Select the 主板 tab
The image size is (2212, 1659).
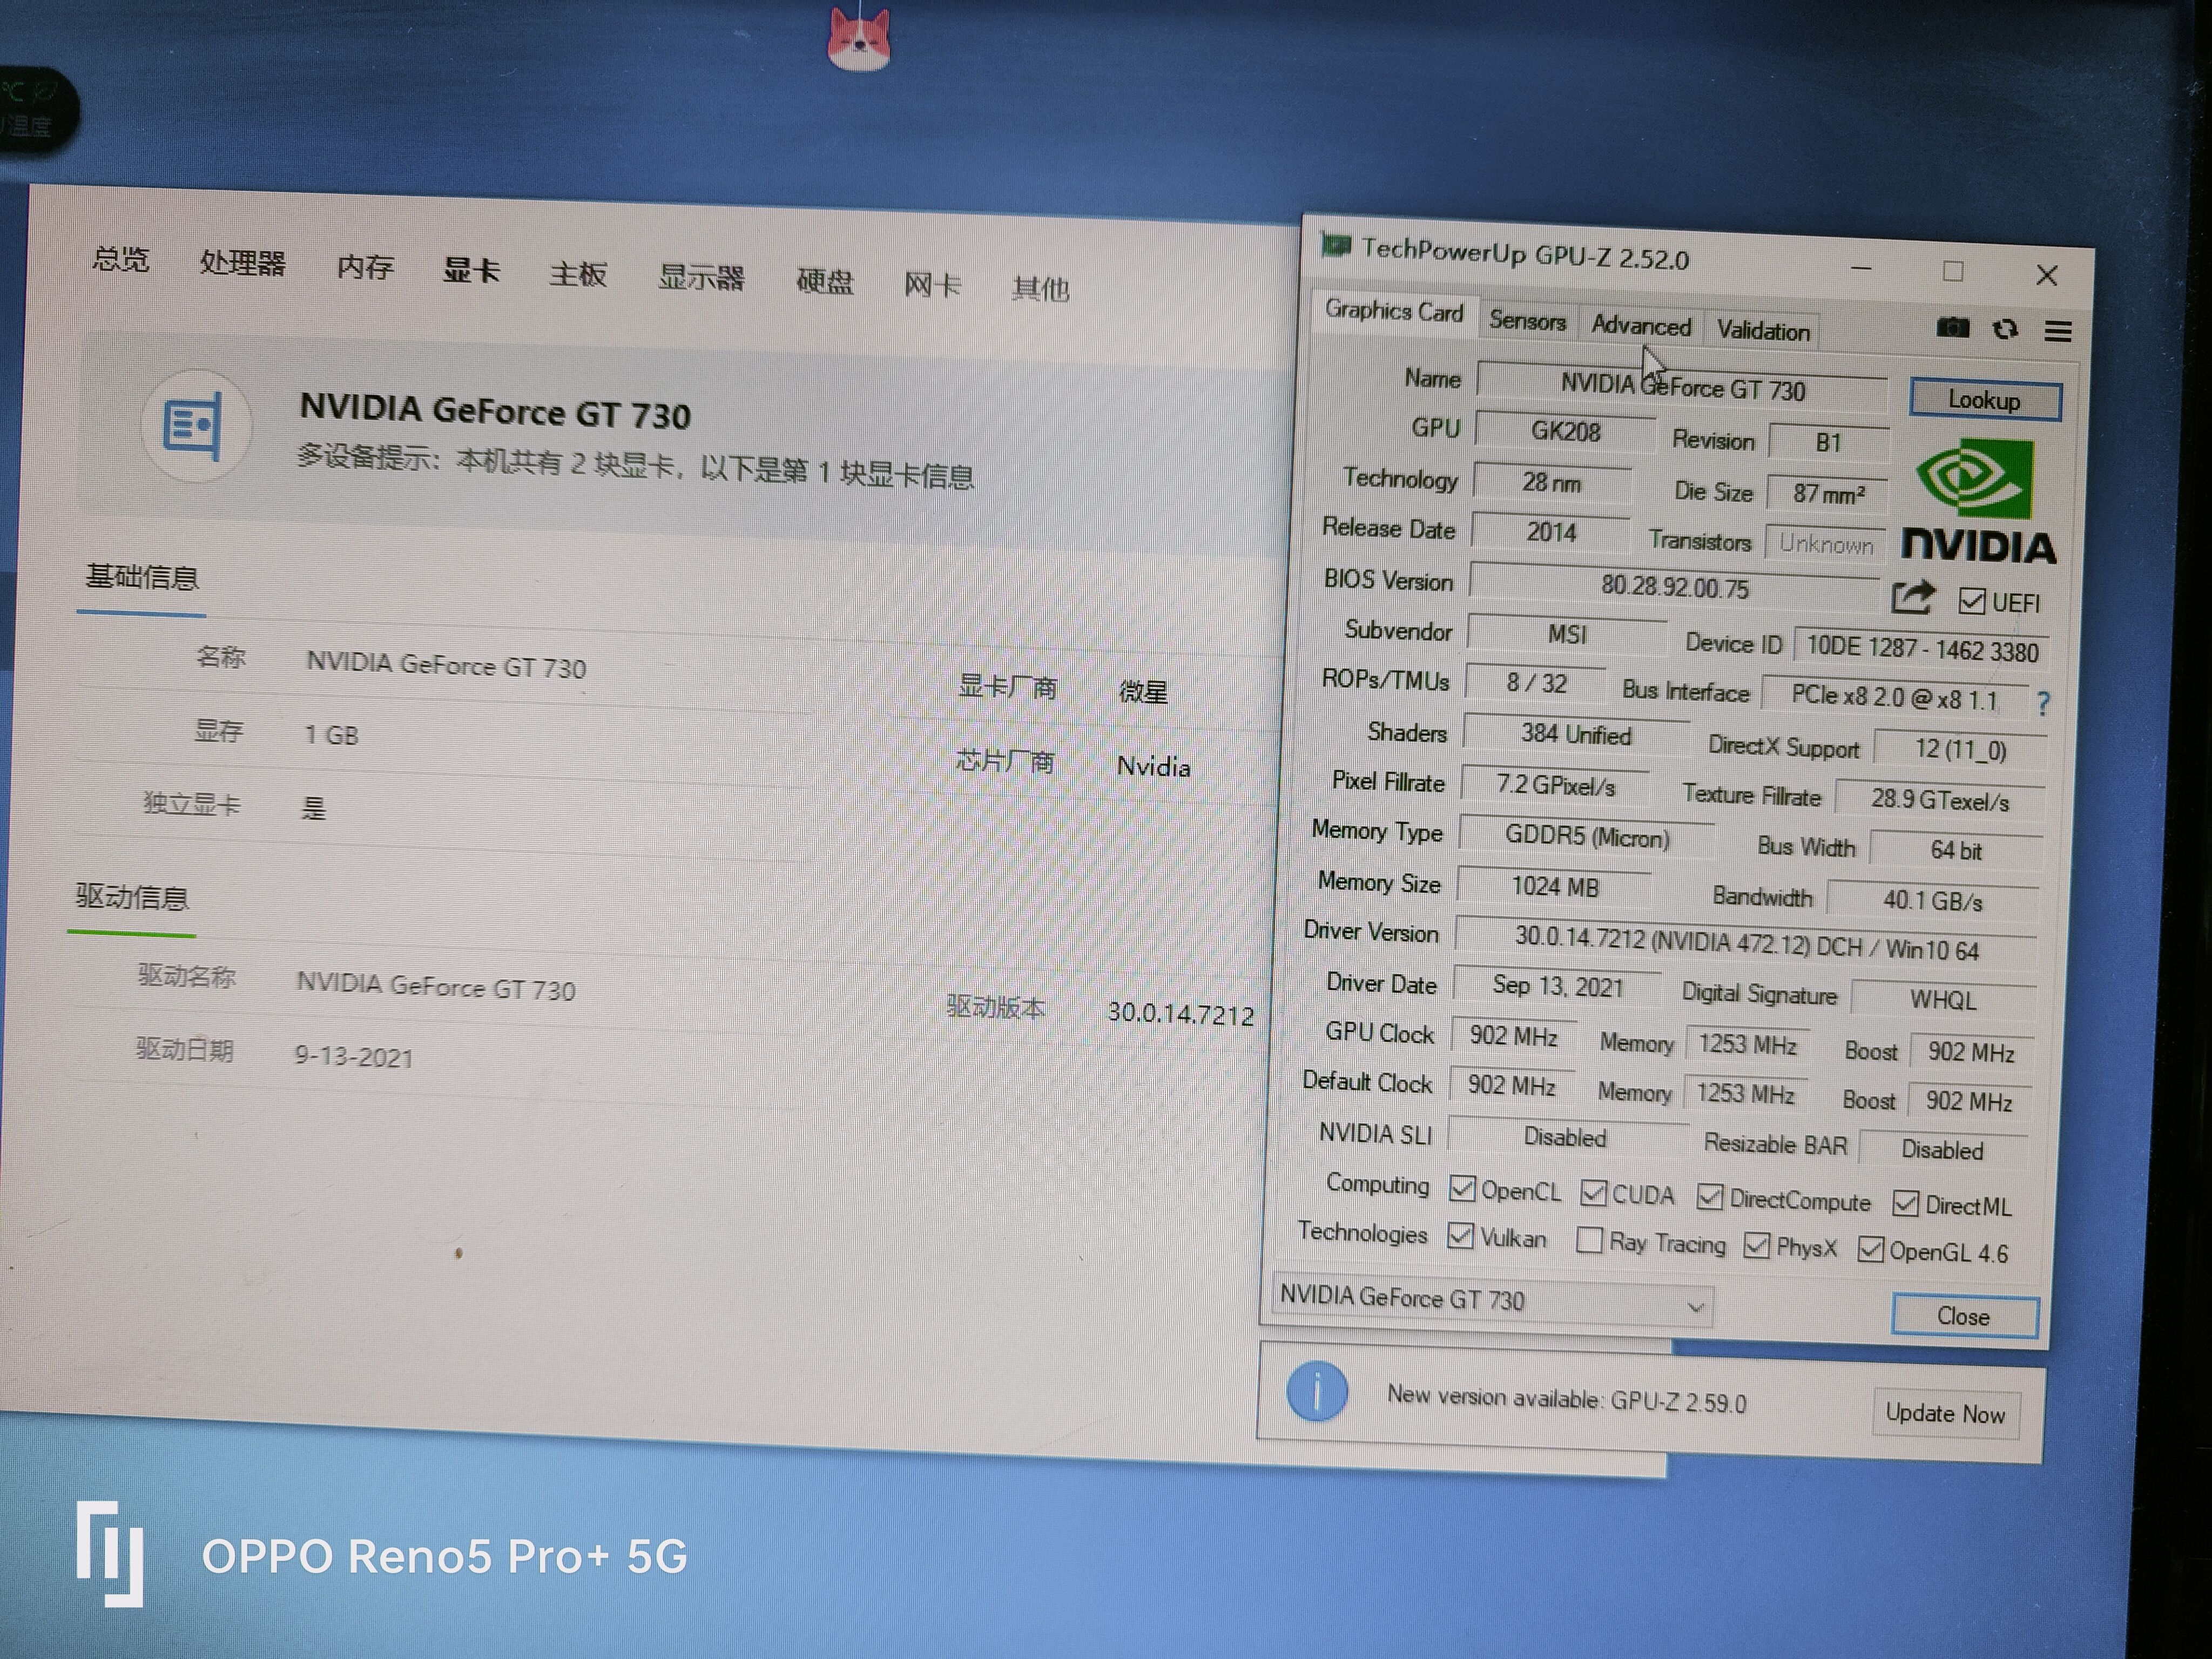578,275
